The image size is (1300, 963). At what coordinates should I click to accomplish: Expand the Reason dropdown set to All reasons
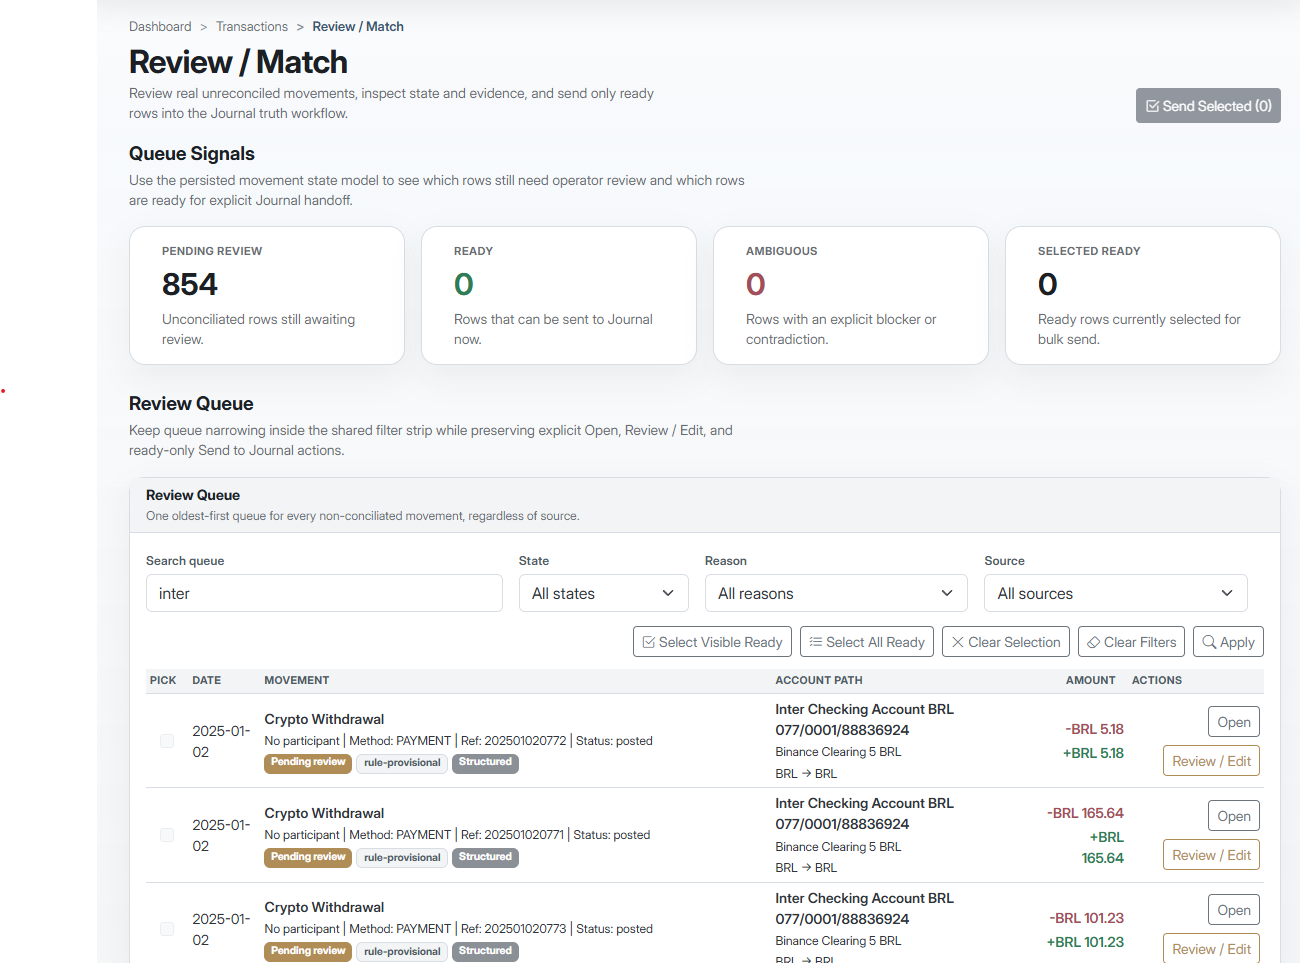coord(836,592)
